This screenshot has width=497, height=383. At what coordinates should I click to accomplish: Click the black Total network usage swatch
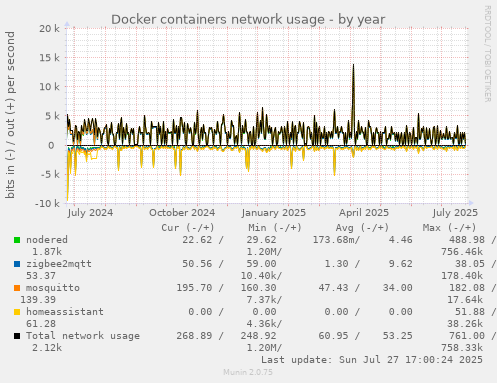[17, 336]
